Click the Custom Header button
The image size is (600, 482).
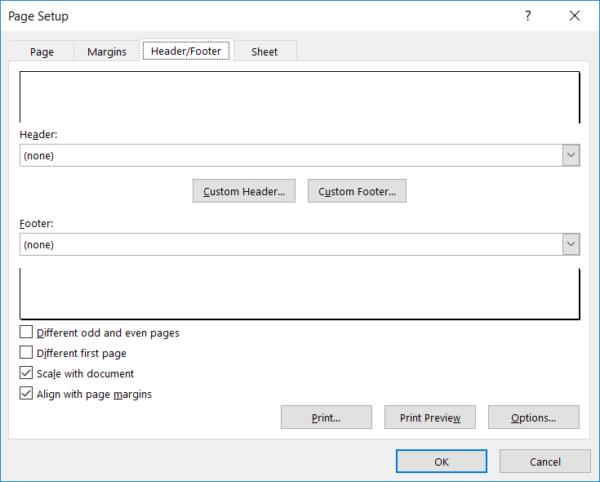244,191
